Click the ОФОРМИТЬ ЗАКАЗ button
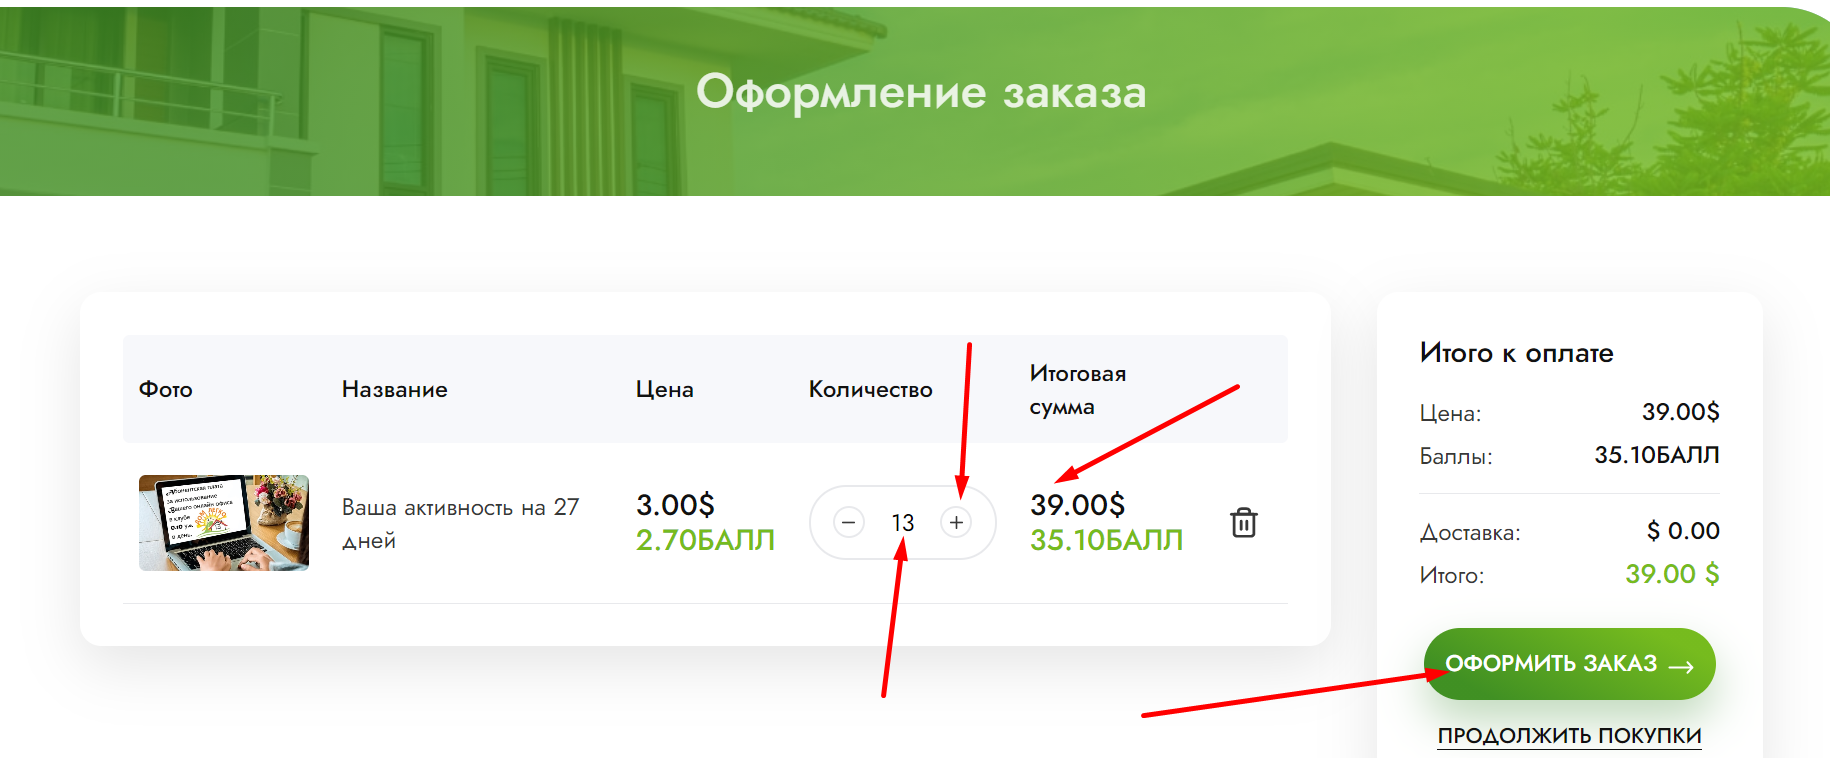 tap(1569, 664)
